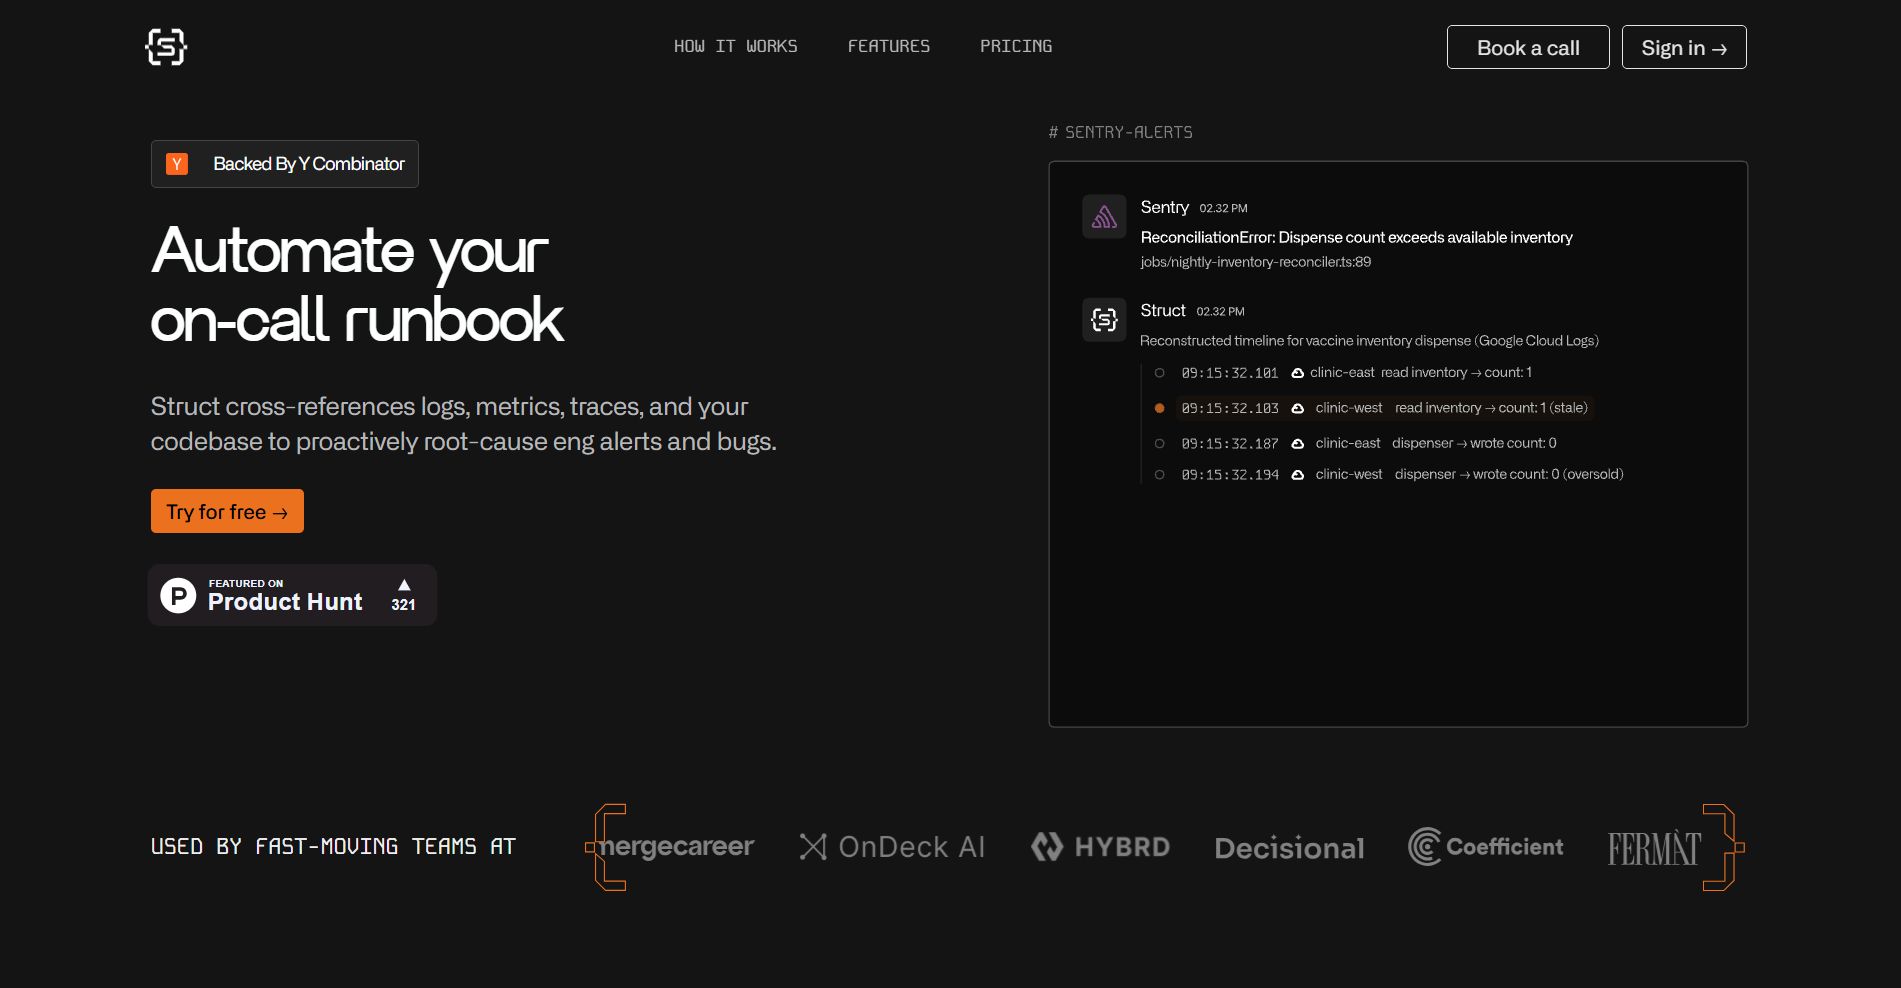Click the orange Y Combinator logo icon
The height and width of the screenshot is (988, 1901).
(177, 164)
